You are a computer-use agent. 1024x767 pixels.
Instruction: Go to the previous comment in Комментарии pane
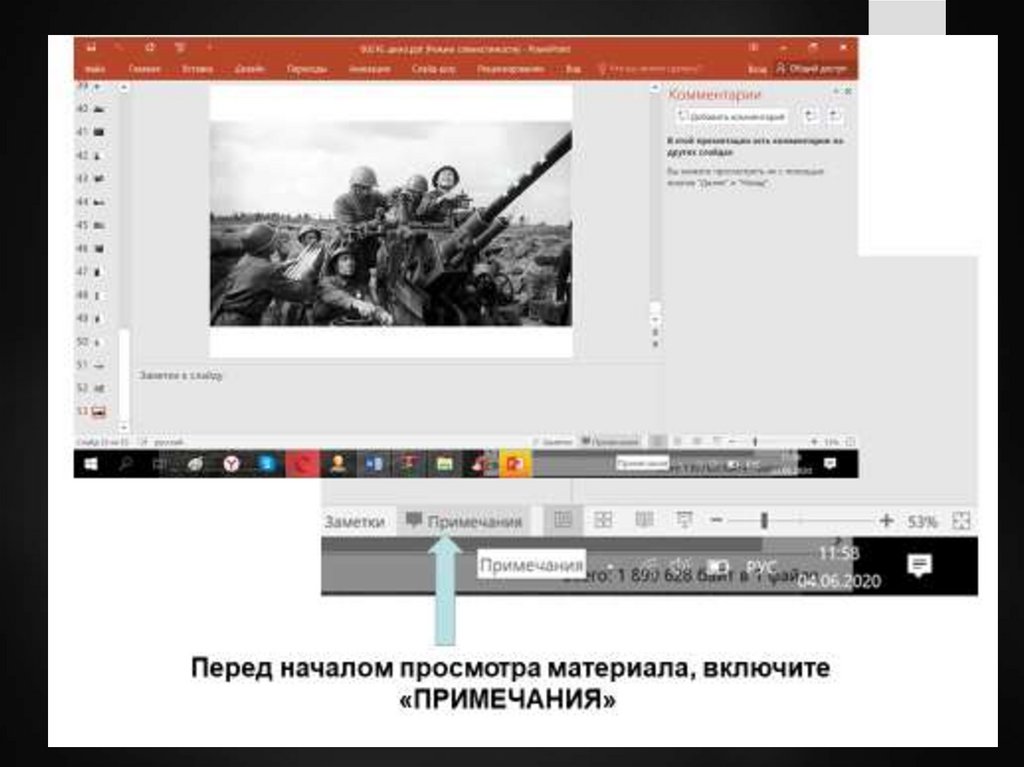[810, 116]
